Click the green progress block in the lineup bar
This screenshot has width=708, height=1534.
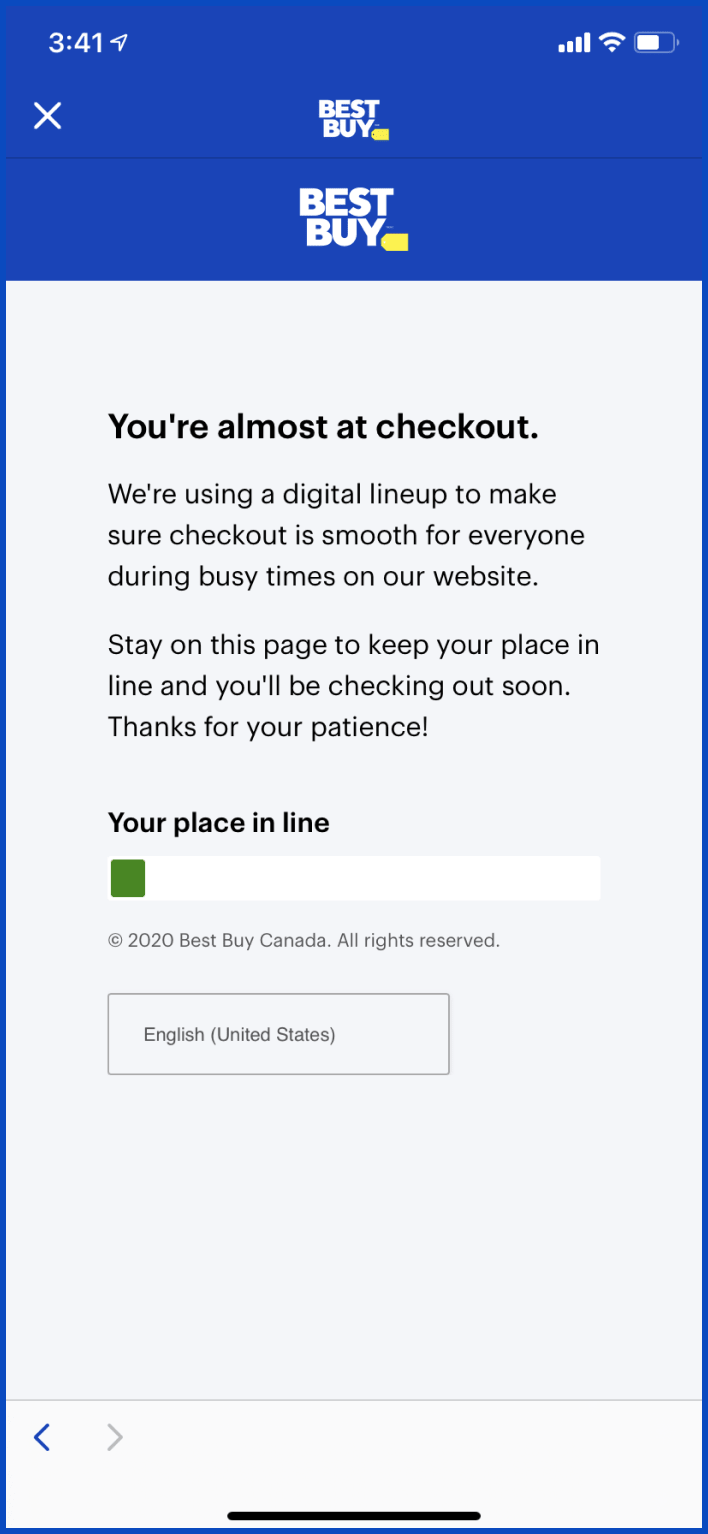pos(128,878)
